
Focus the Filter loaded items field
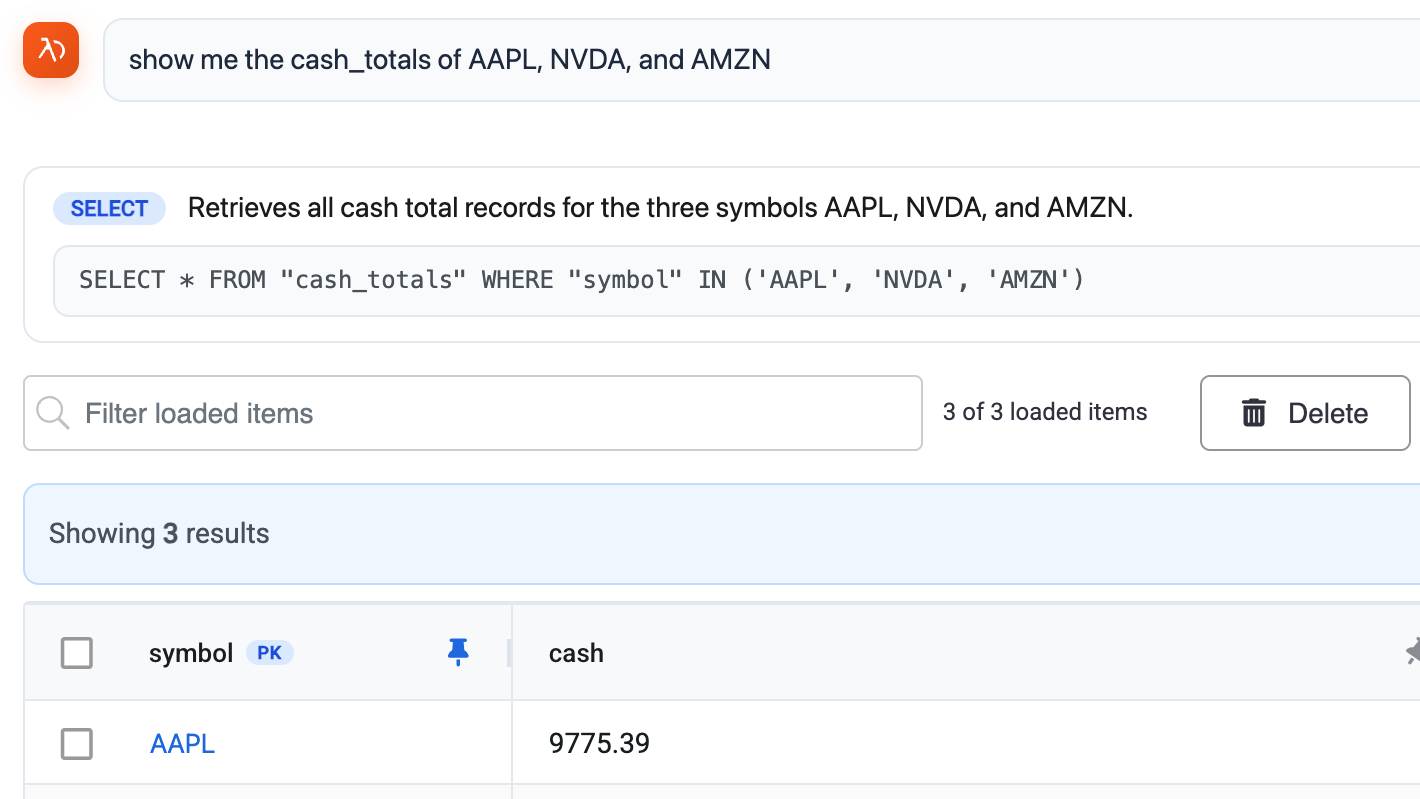click(473, 413)
